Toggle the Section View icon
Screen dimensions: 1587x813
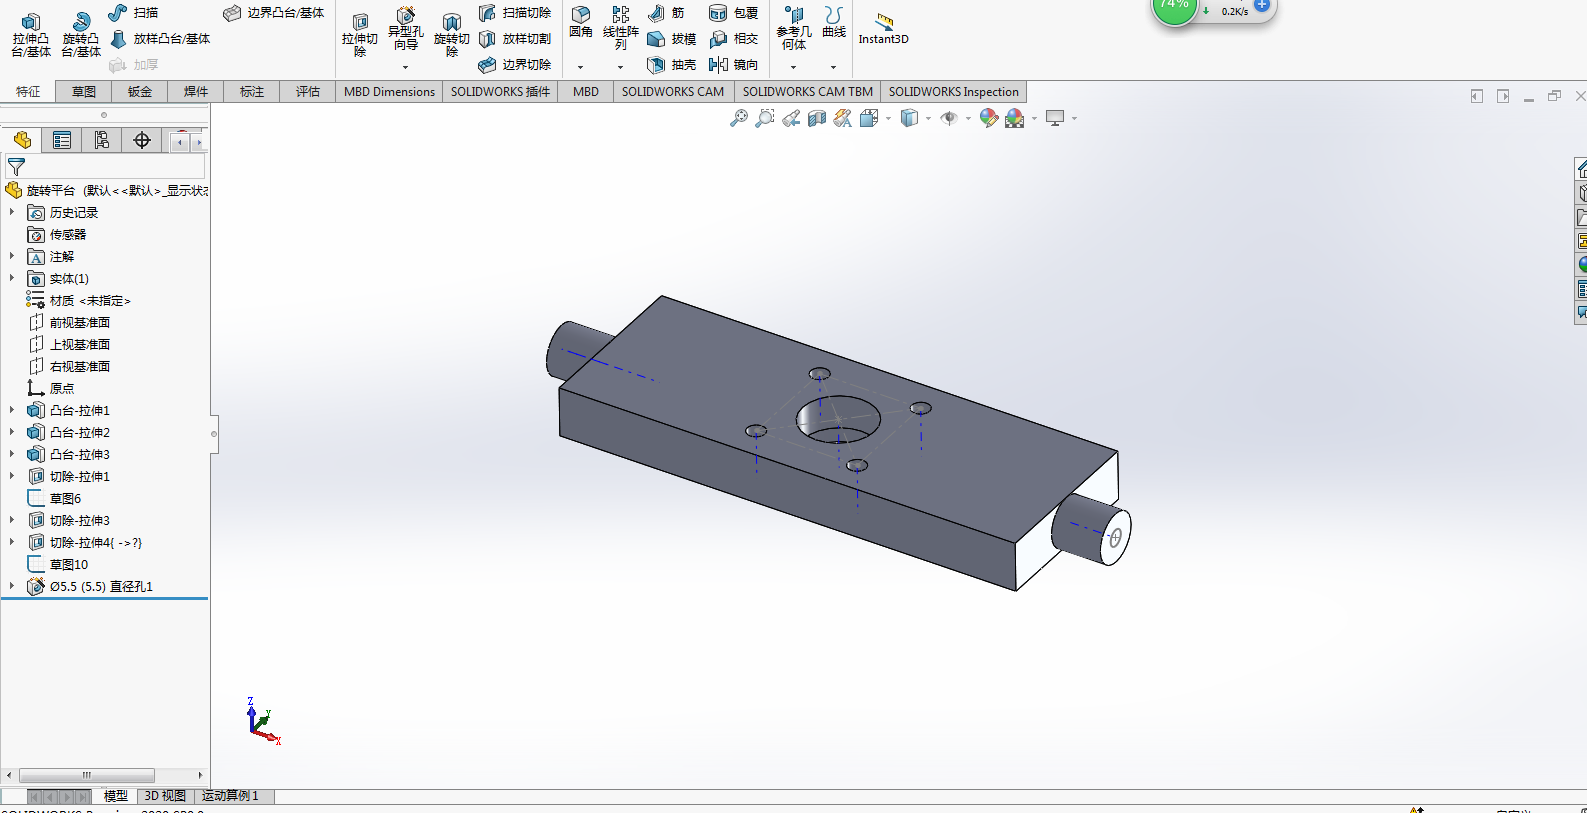[817, 118]
